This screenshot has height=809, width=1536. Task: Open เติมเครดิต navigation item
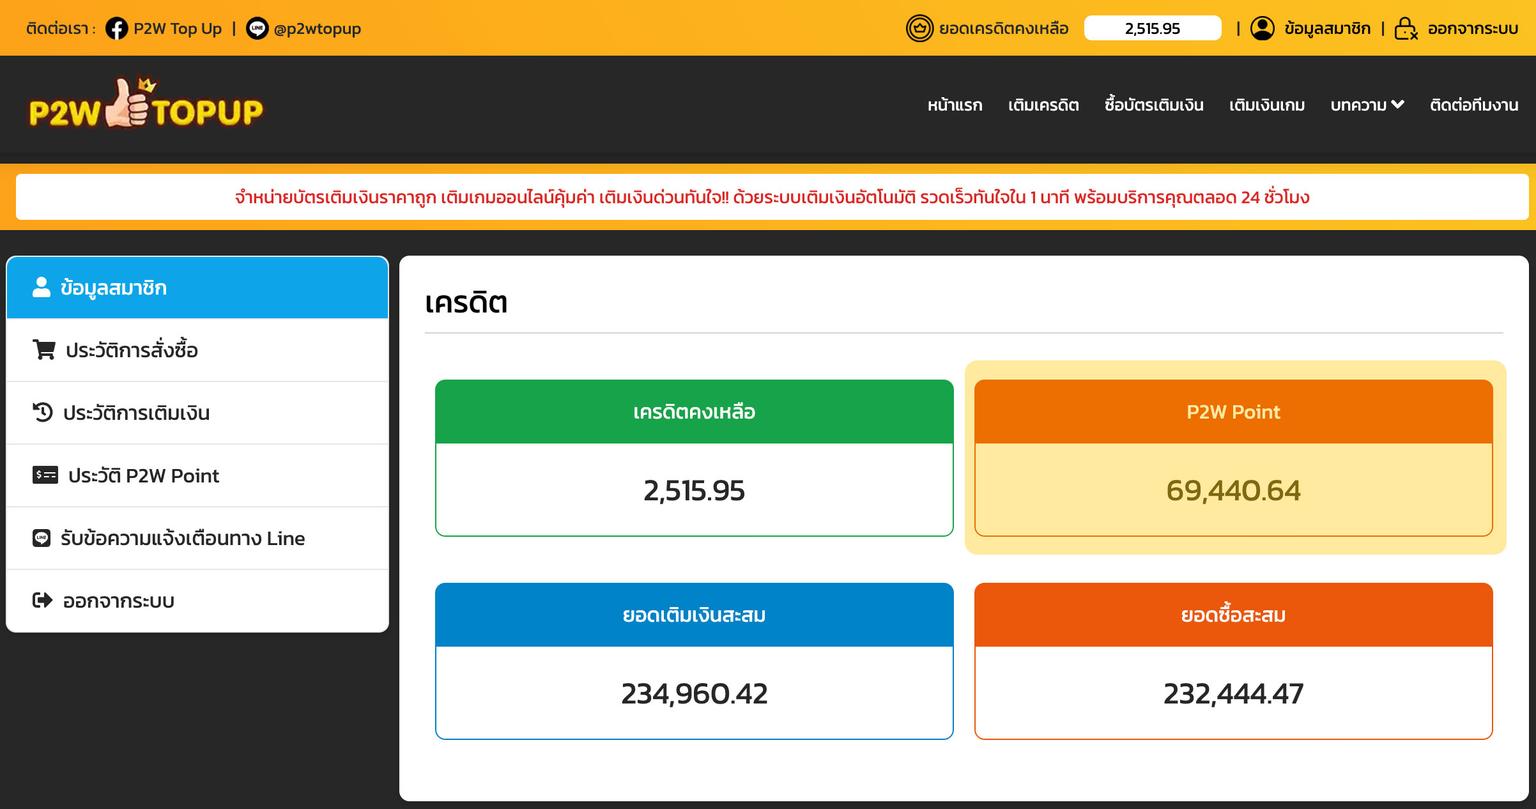tap(1043, 105)
